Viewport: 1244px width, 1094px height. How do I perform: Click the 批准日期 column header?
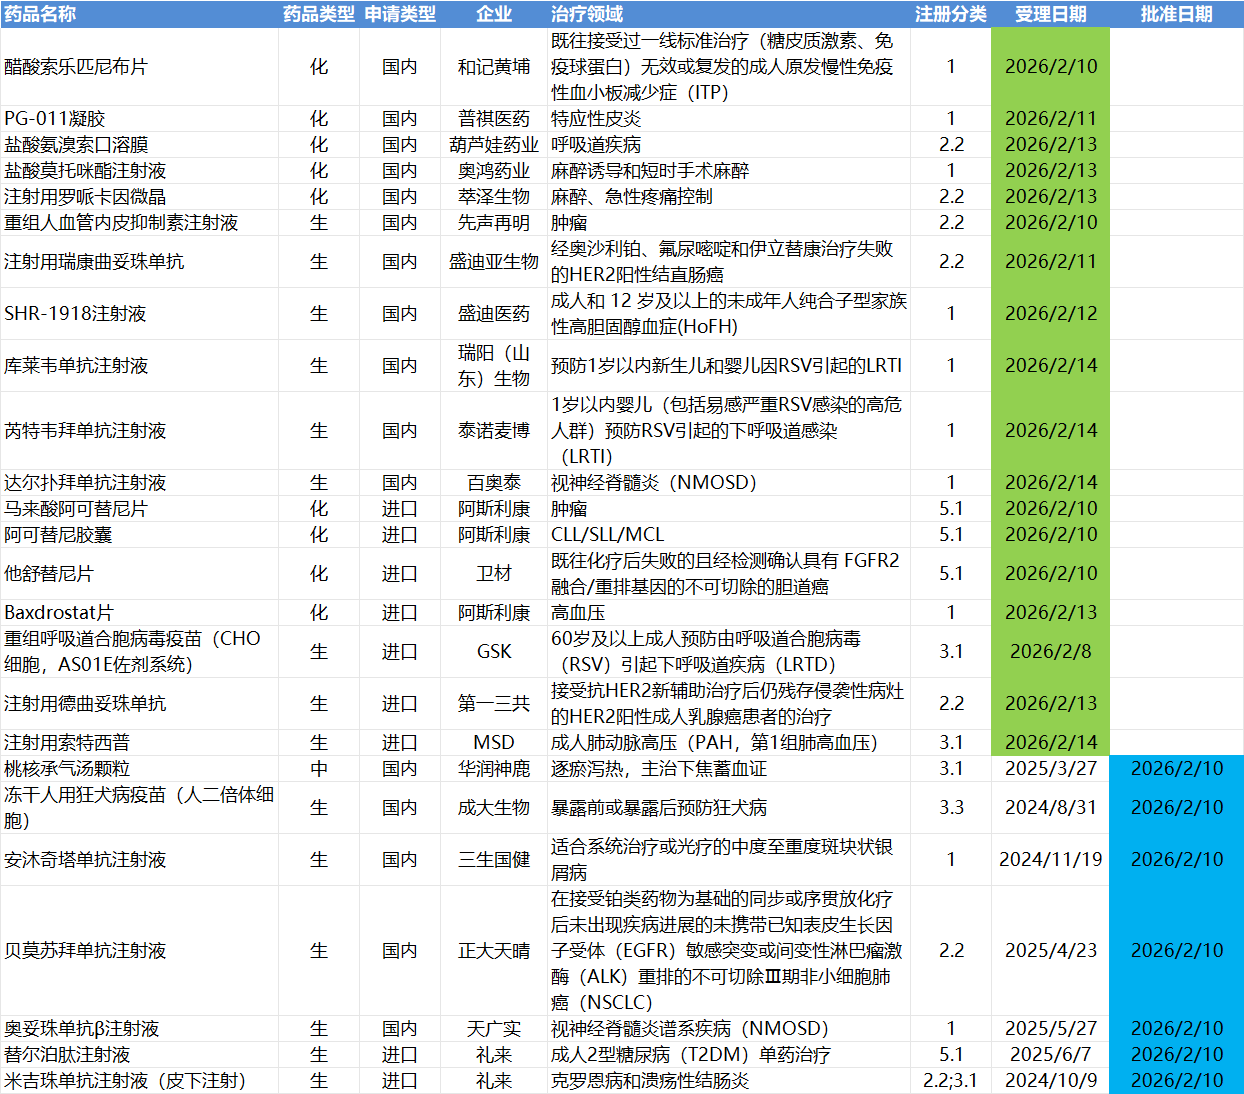[x=1176, y=14]
